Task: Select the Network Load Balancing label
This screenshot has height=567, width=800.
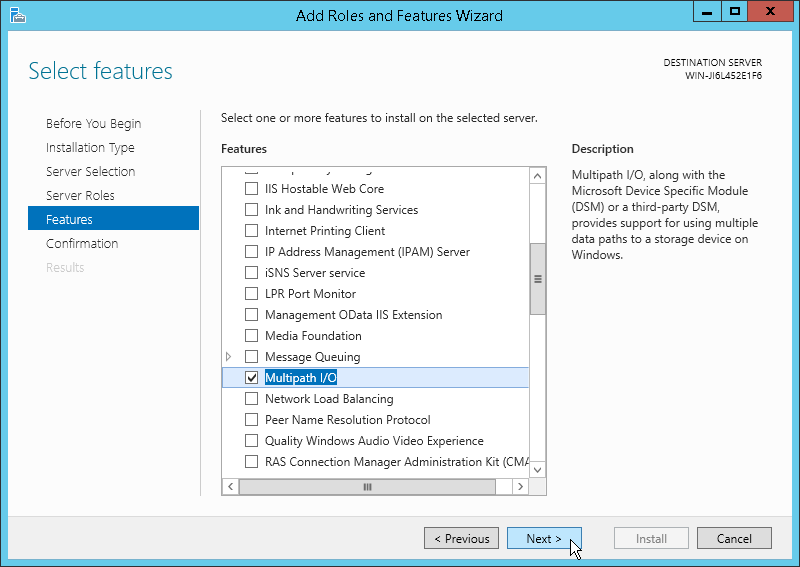Action: [x=329, y=399]
